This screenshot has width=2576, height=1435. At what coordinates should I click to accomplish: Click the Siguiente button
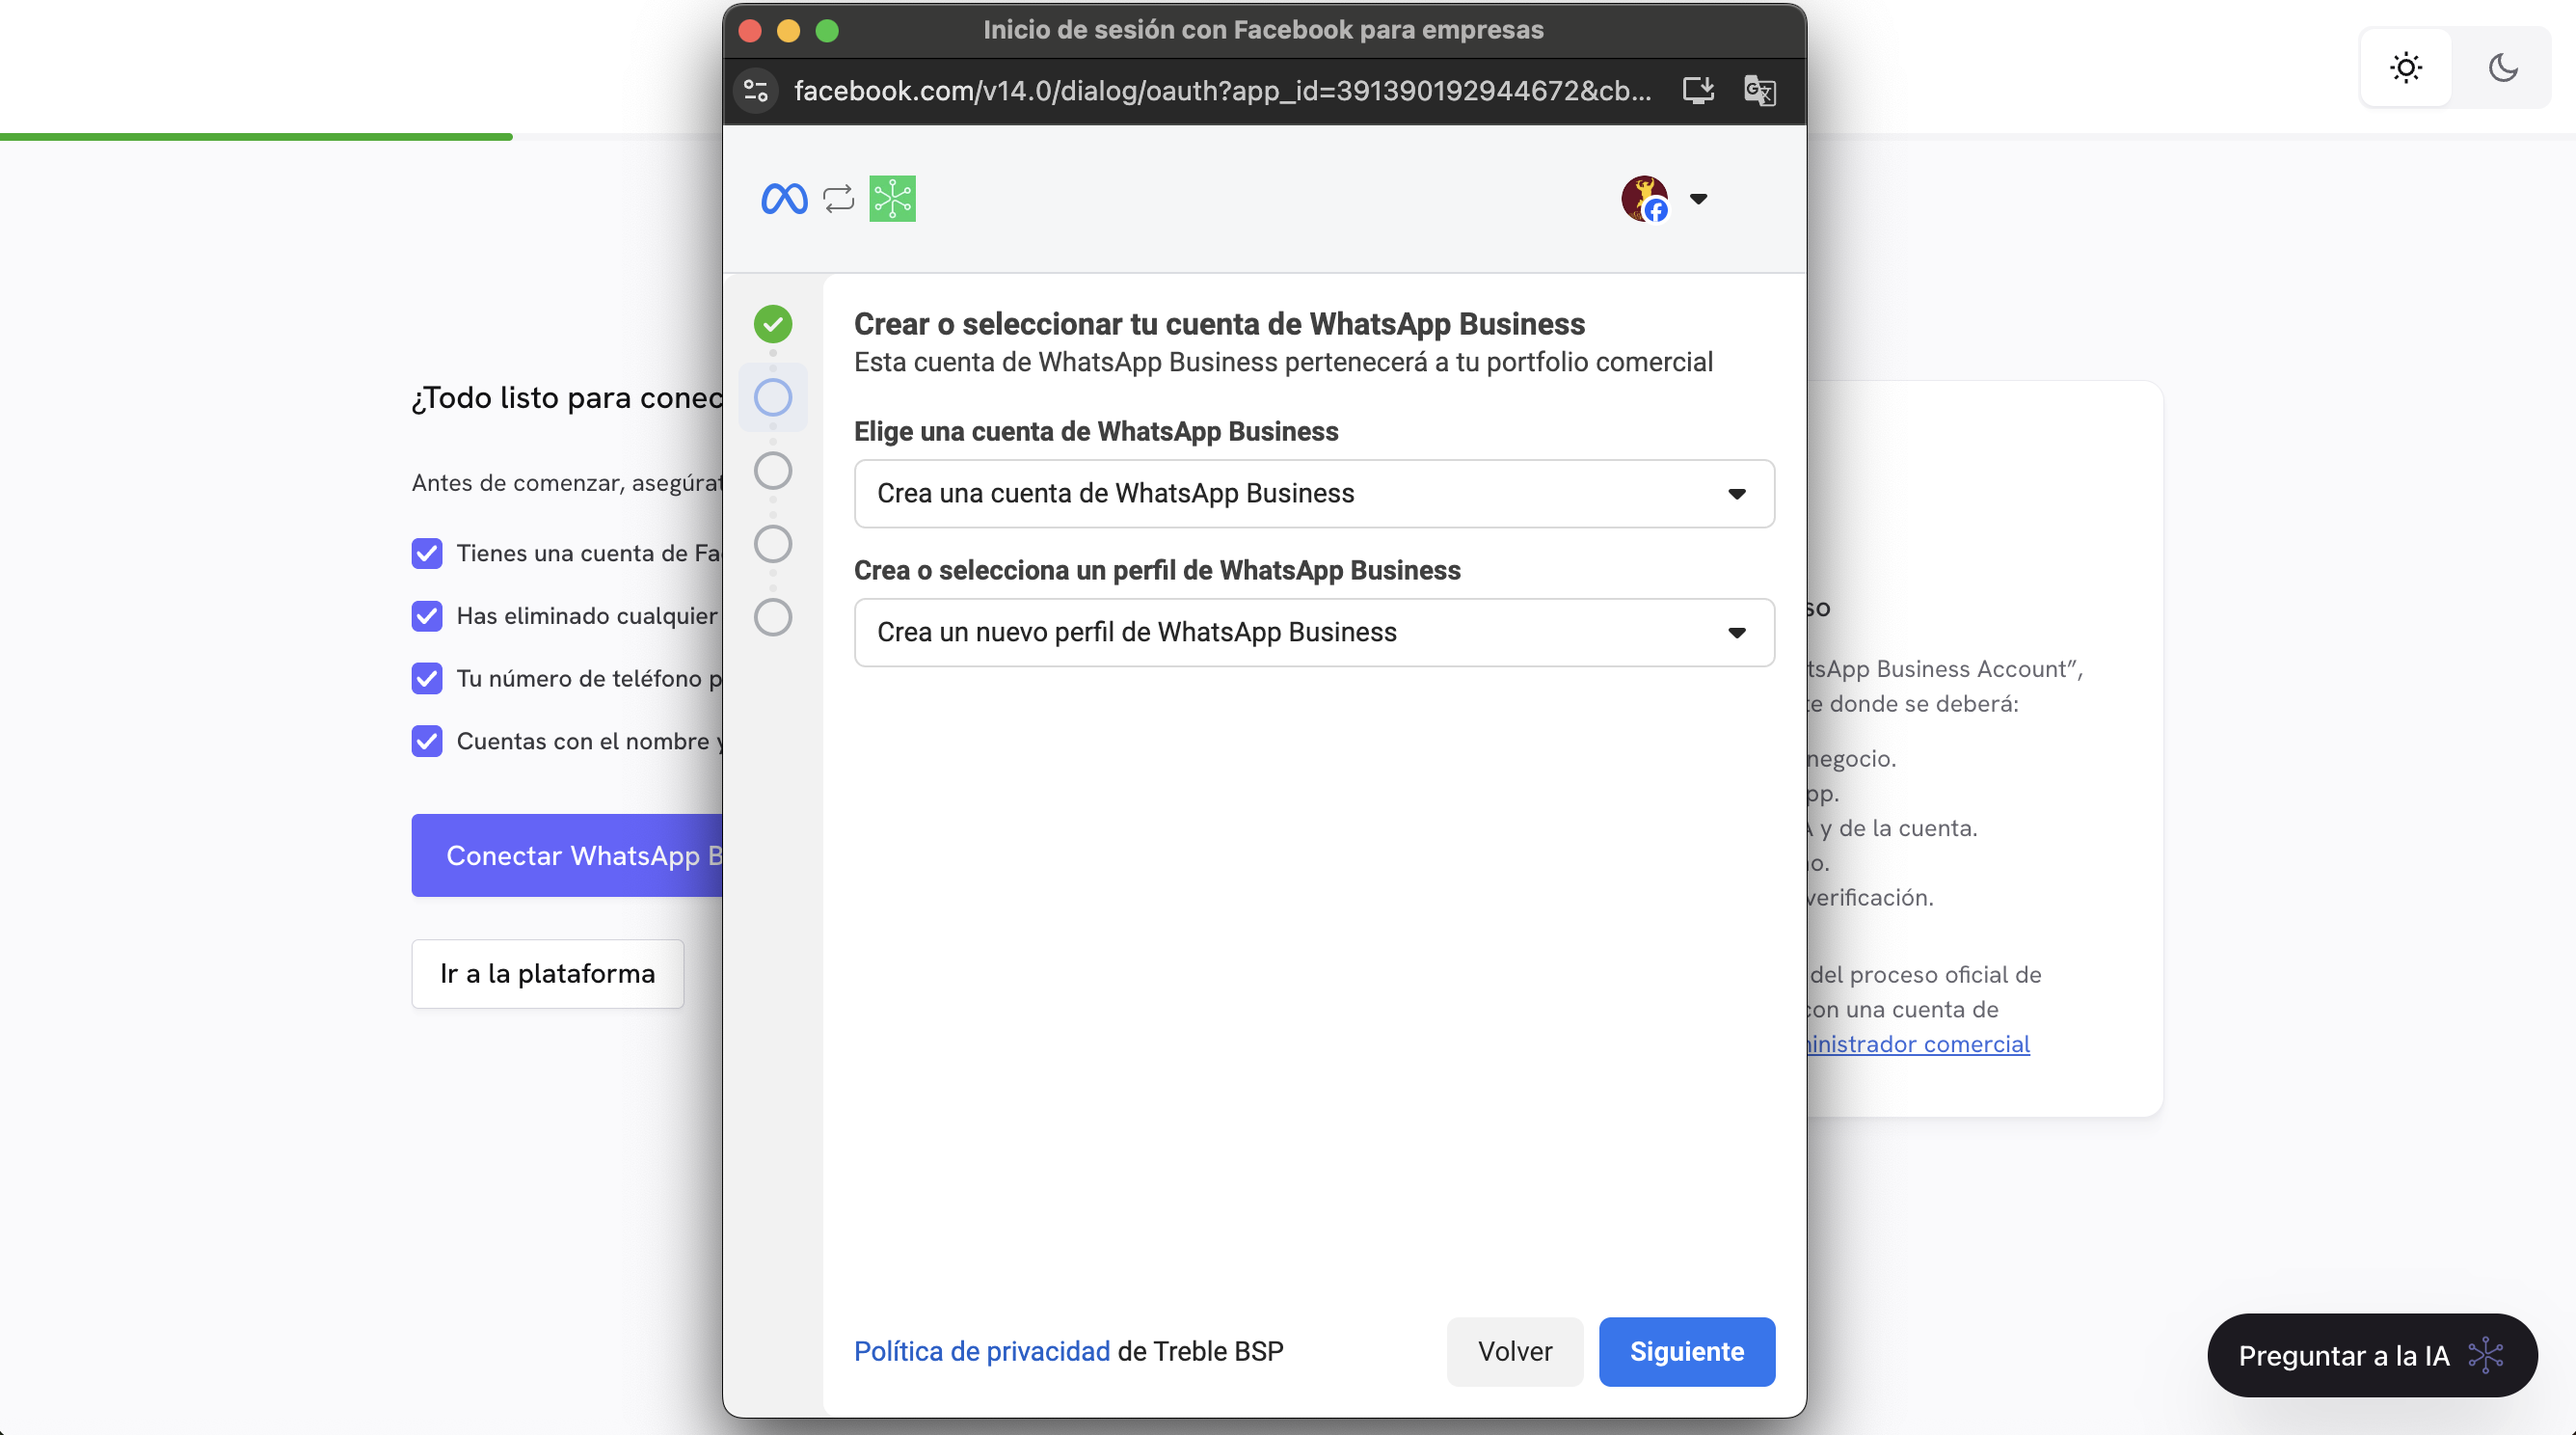(1687, 1352)
